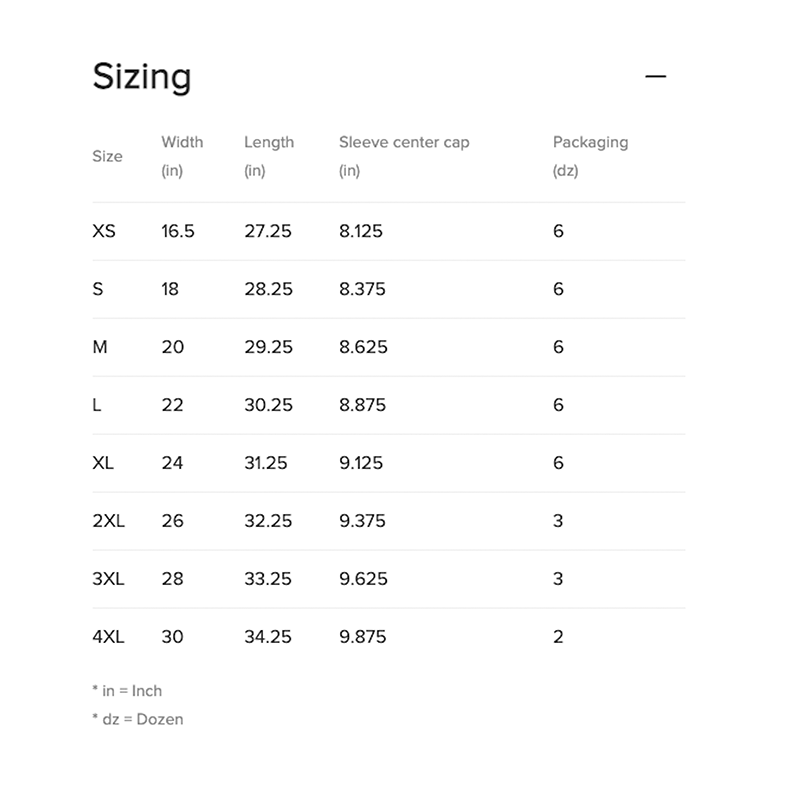Select the Size column header
Screen dimensions: 800x800
pos(107,156)
